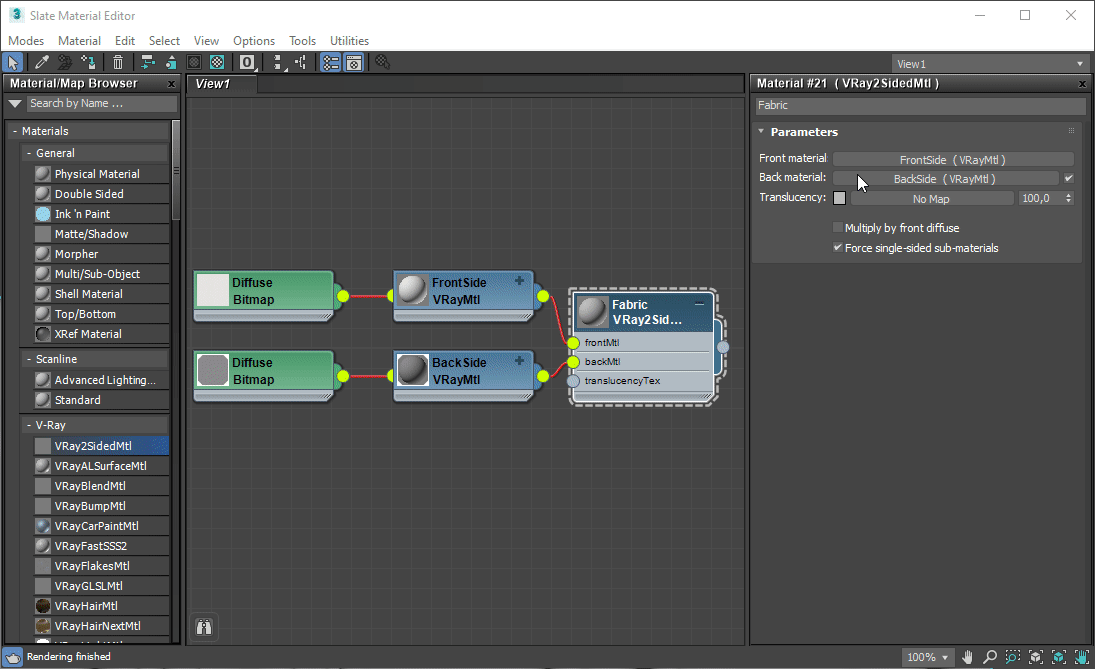Click the No Map translucency button

(931, 199)
